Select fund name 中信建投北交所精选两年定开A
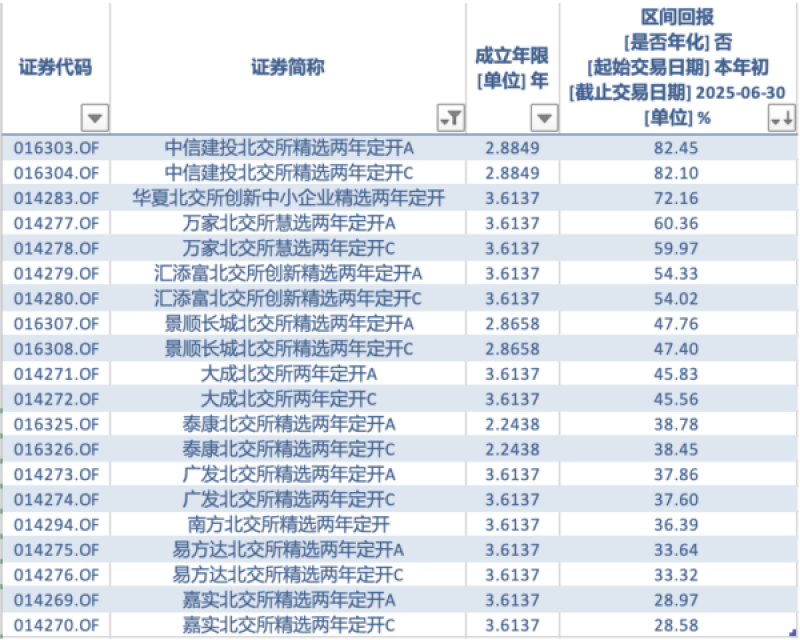Screen dimensions: 800x640 (x=289, y=148)
